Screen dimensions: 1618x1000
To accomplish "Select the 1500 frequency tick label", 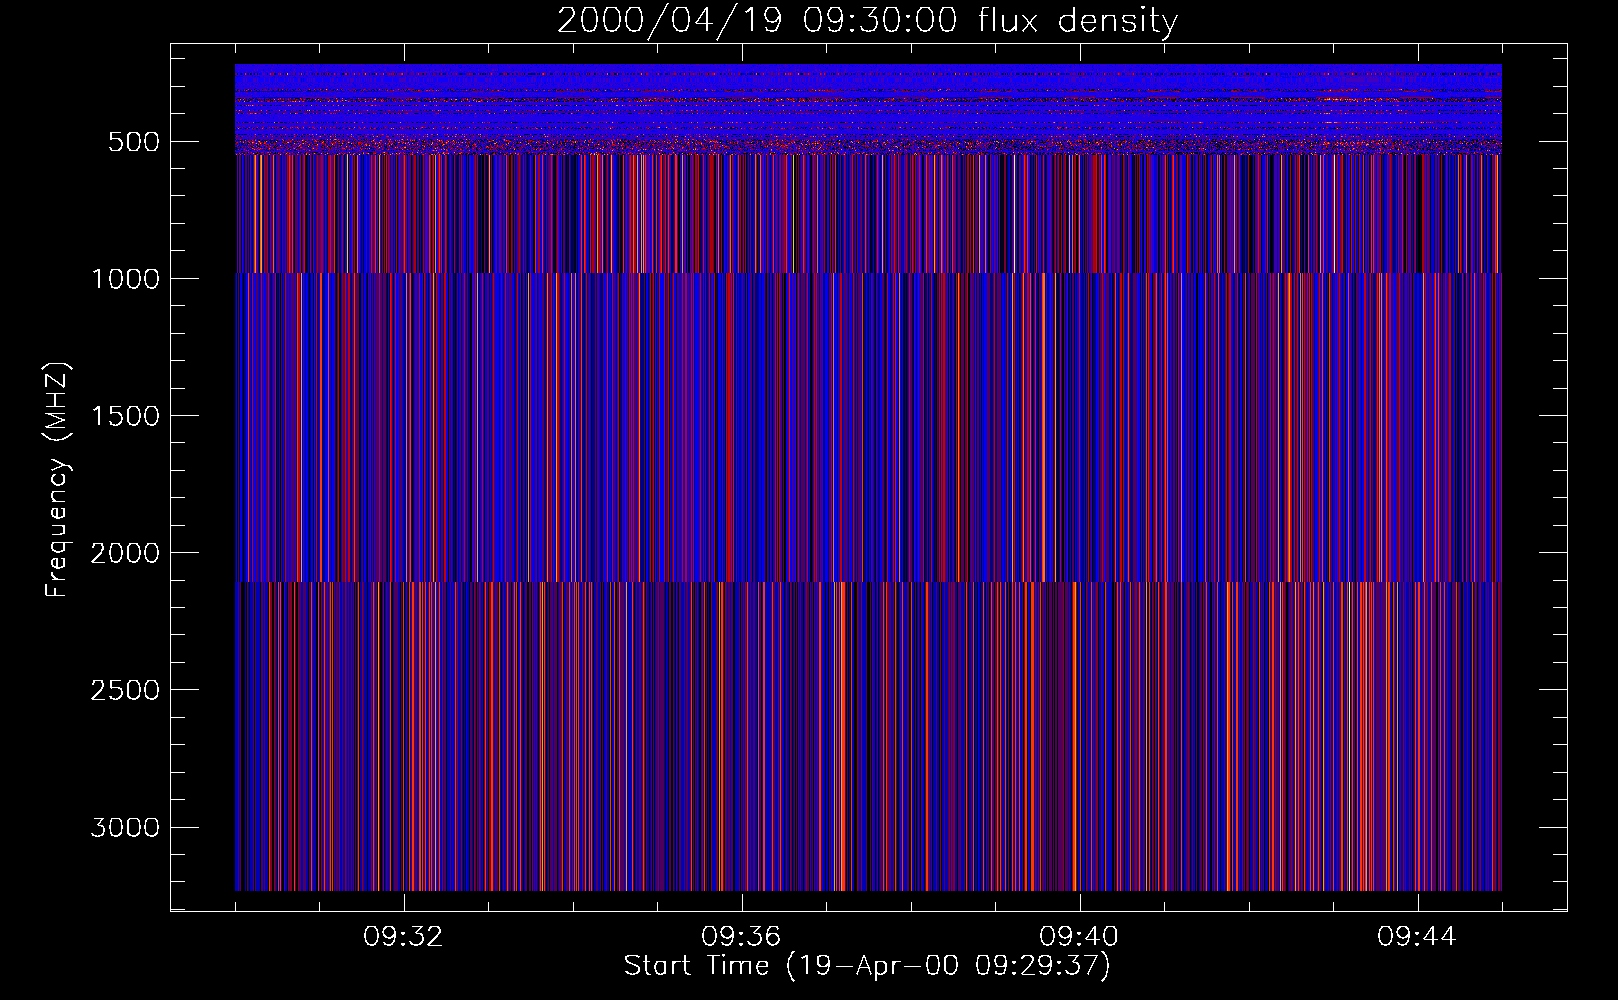I will click(125, 416).
